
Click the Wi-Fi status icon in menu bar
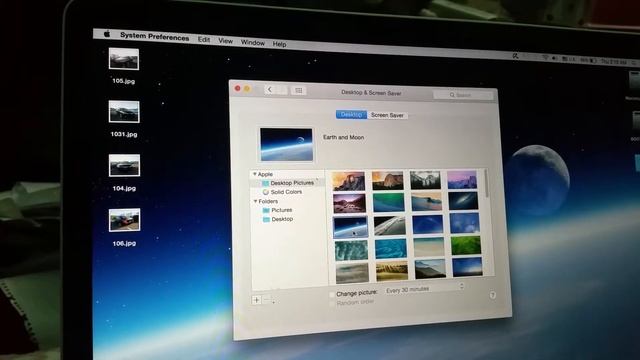coord(545,58)
